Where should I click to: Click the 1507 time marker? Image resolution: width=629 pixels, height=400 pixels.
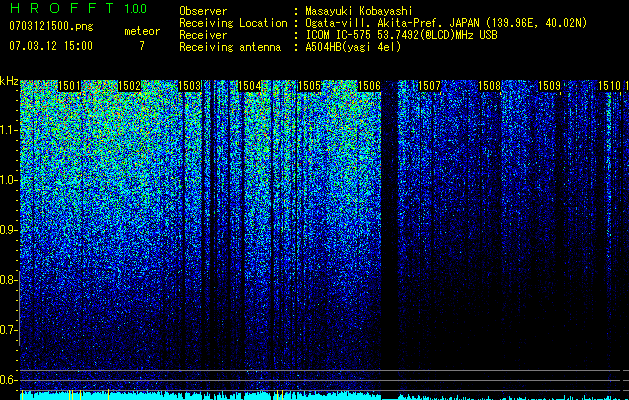pyautogui.click(x=429, y=86)
